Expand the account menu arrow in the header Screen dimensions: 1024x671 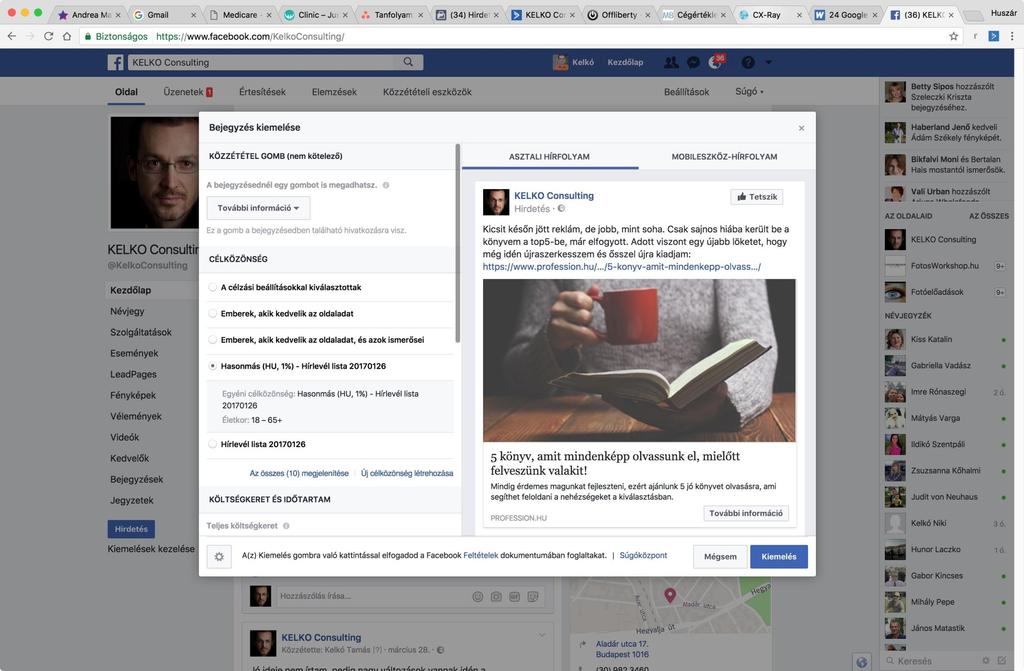coord(769,62)
